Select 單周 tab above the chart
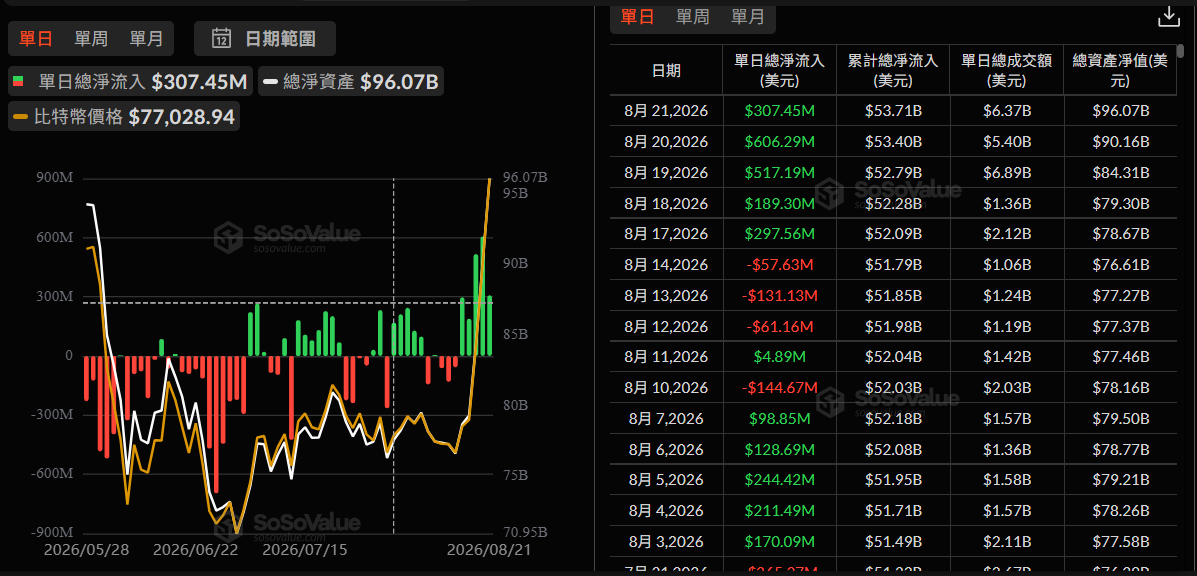 pyautogui.click(x=91, y=38)
